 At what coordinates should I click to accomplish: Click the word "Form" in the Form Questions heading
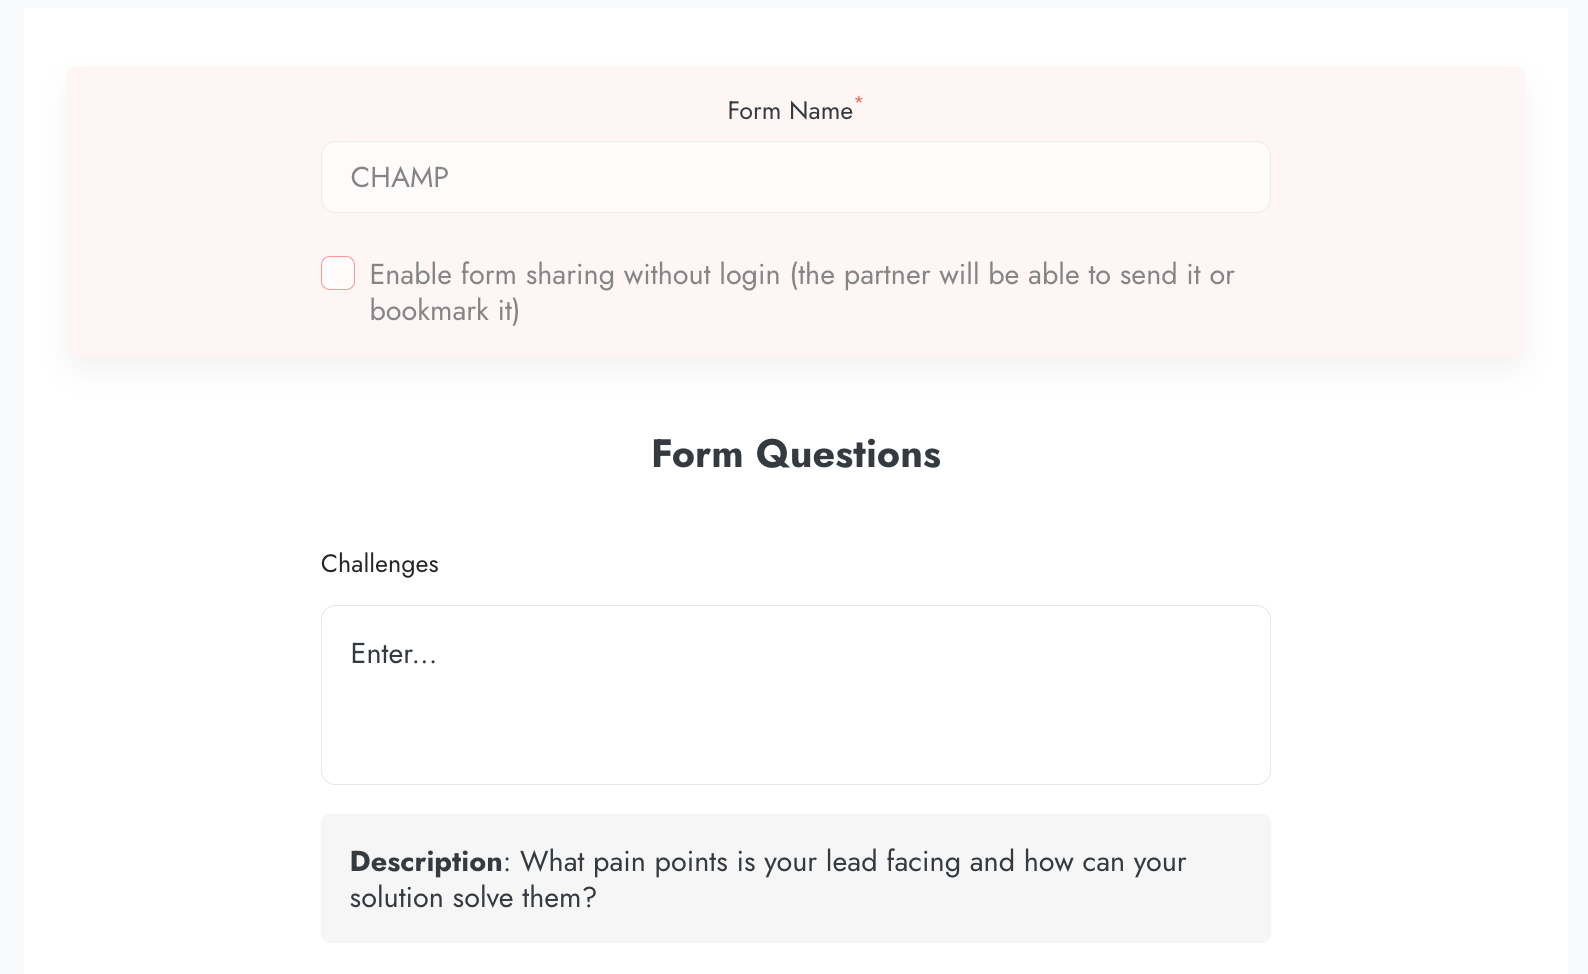point(697,454)
